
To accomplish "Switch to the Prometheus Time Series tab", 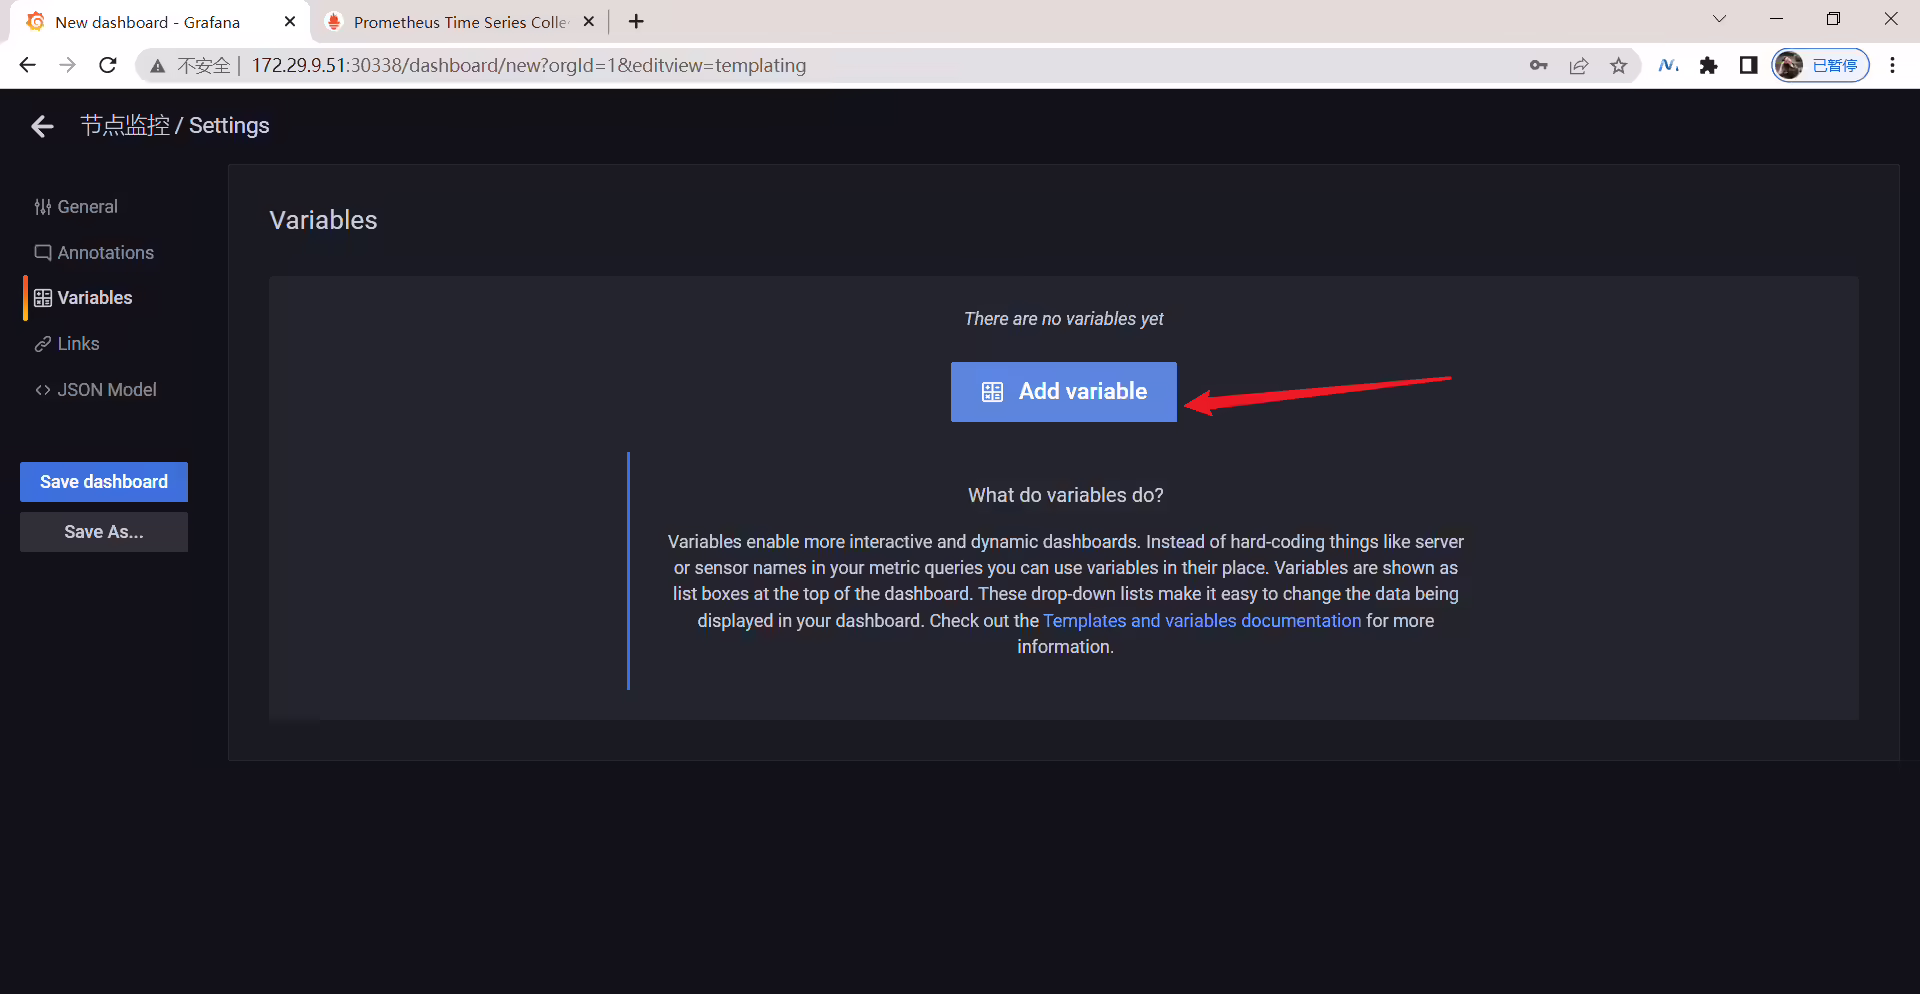I will tap(460, 22).
